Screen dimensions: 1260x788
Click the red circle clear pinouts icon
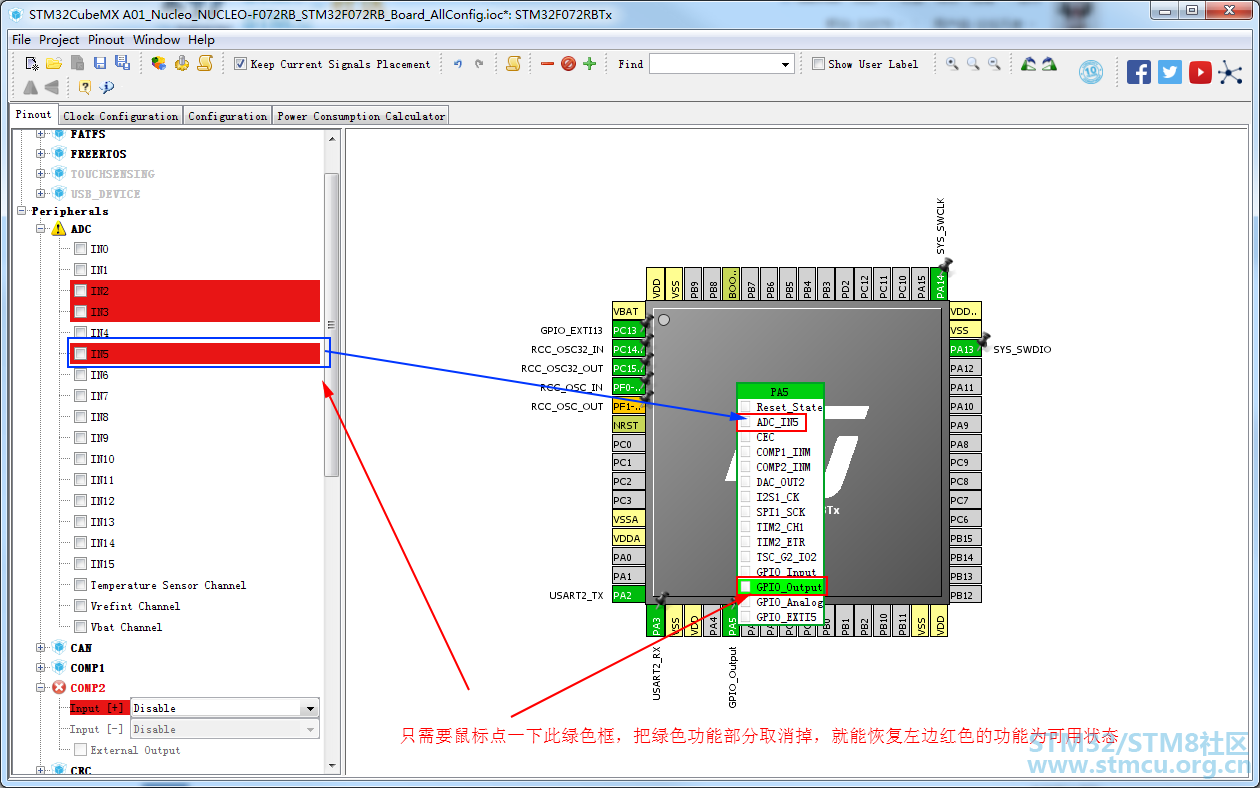568,63
